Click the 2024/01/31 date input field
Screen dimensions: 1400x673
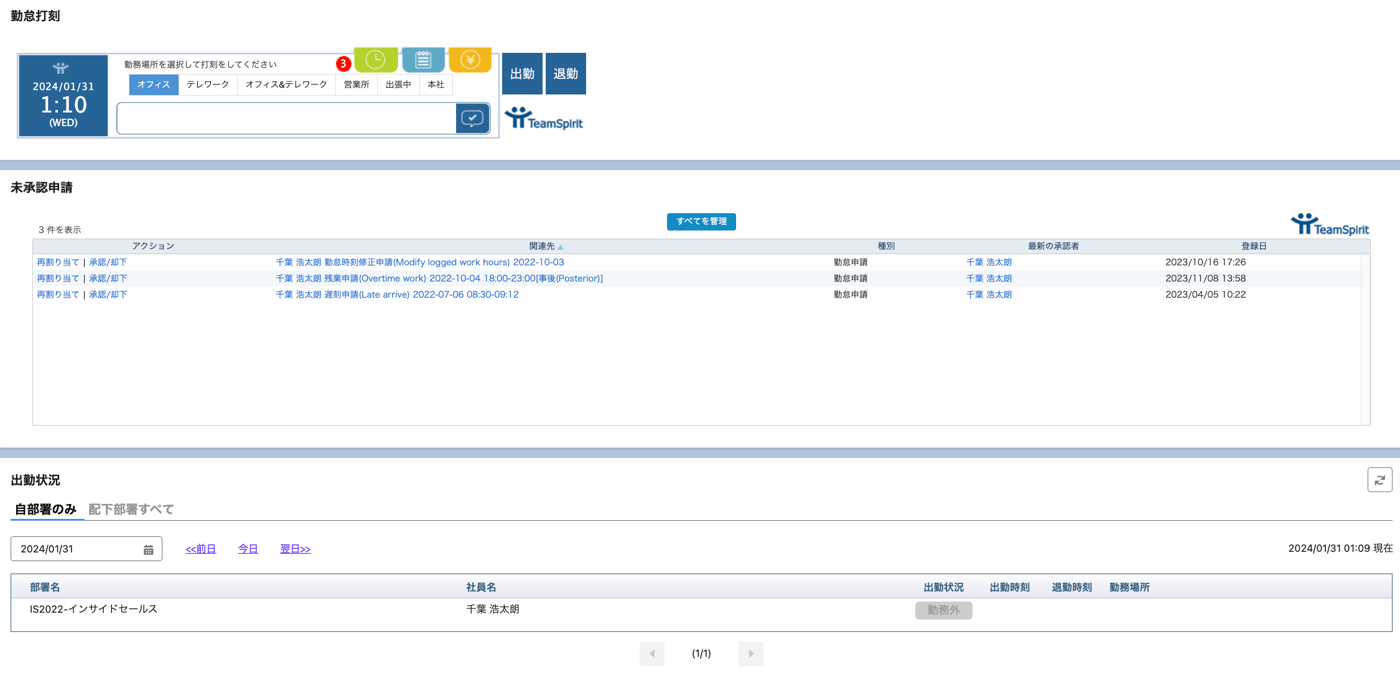[x=86, y=549]
